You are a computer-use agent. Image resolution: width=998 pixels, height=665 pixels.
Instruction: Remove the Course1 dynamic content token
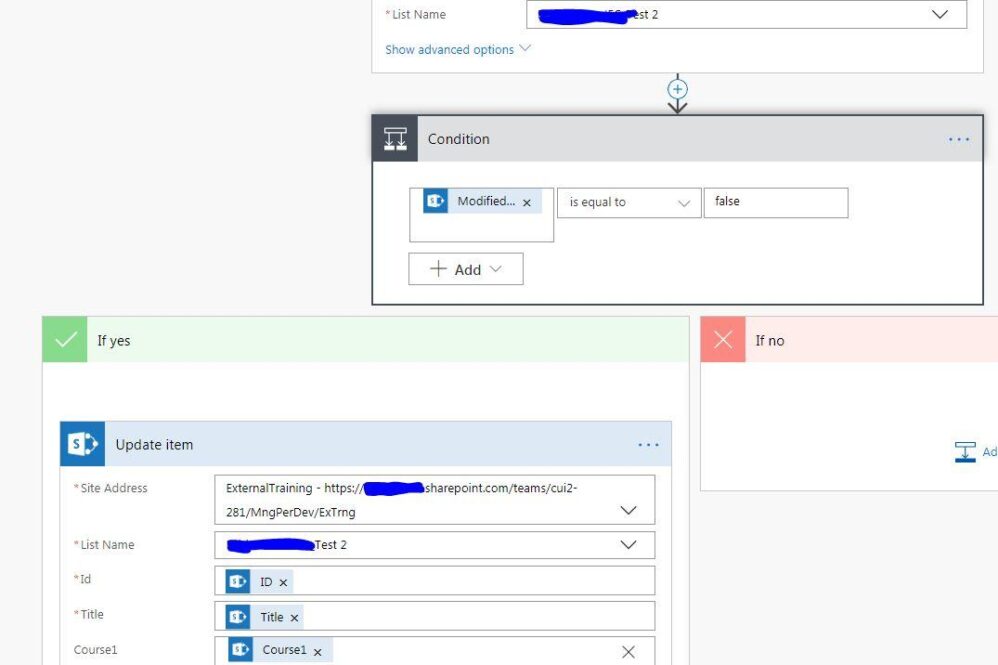[317, 651]
